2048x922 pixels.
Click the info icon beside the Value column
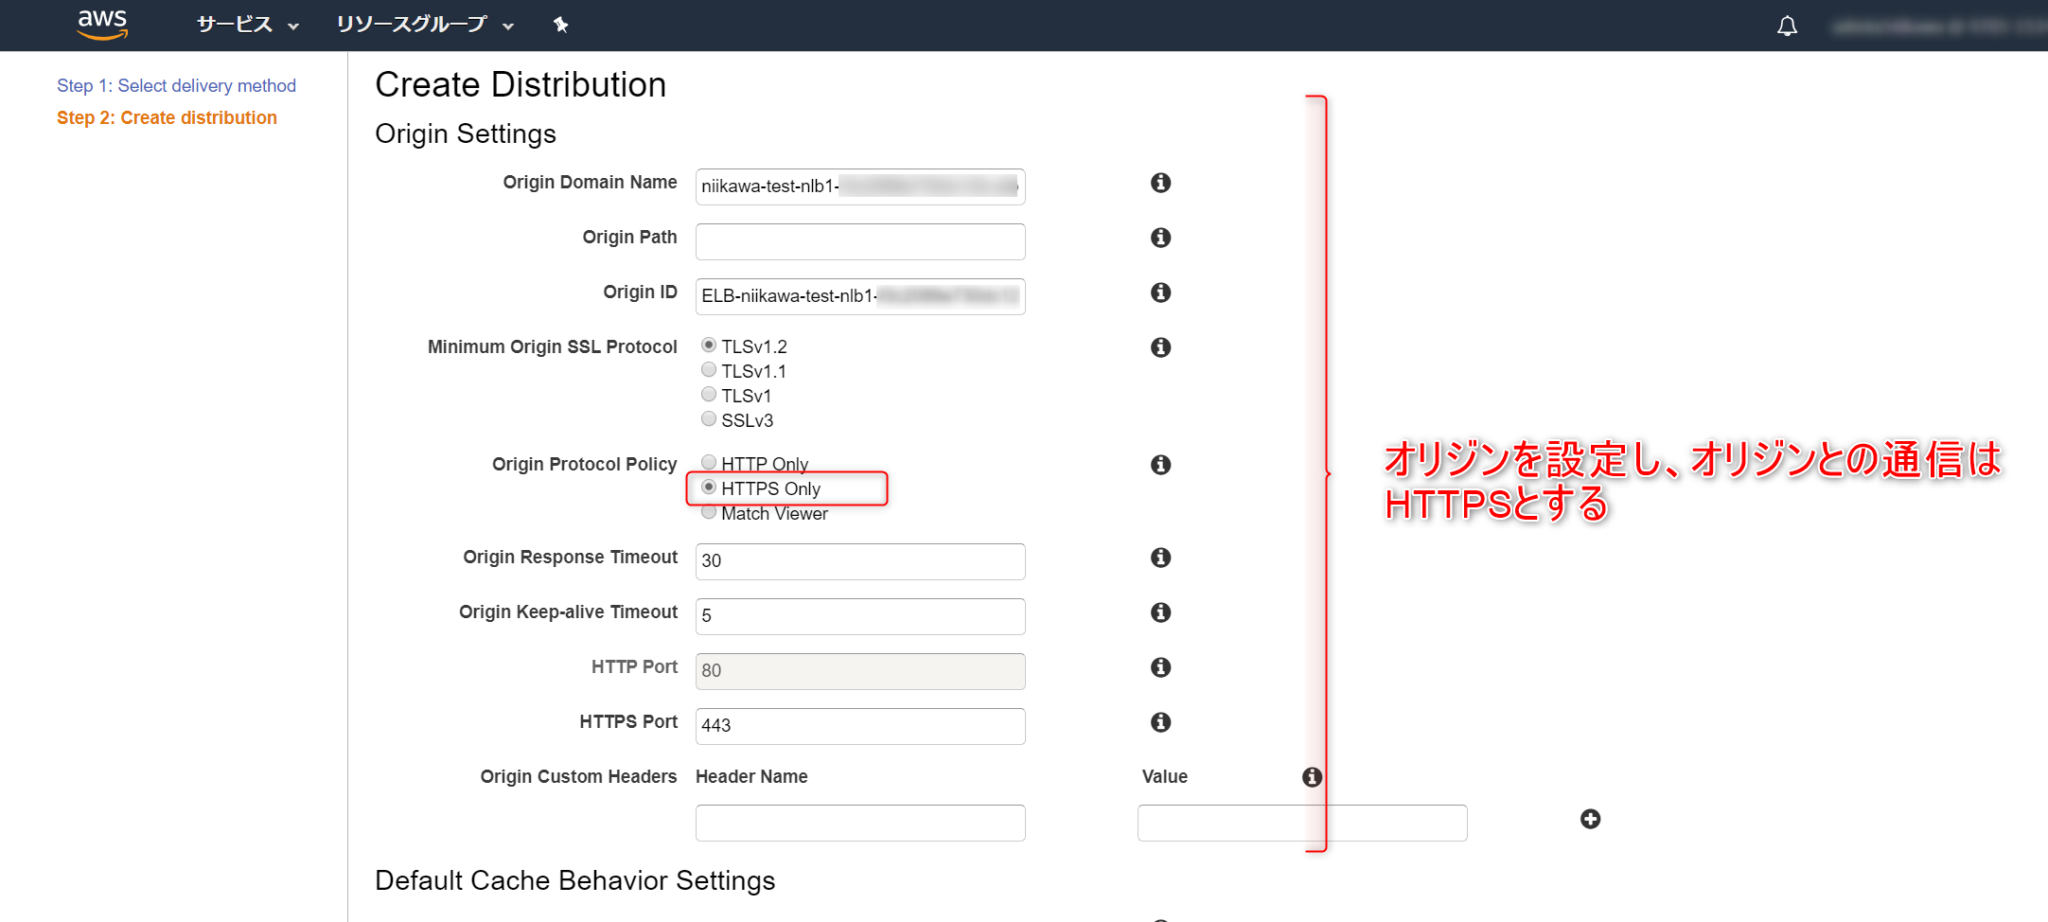[1311, 776]
